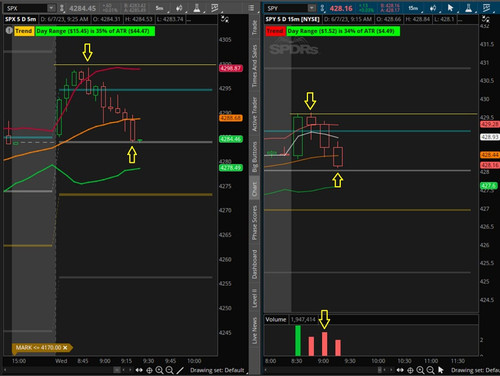The image size is (500, 376).
Task: Open the Big Buttons side tab
Action: coord(254,157)
